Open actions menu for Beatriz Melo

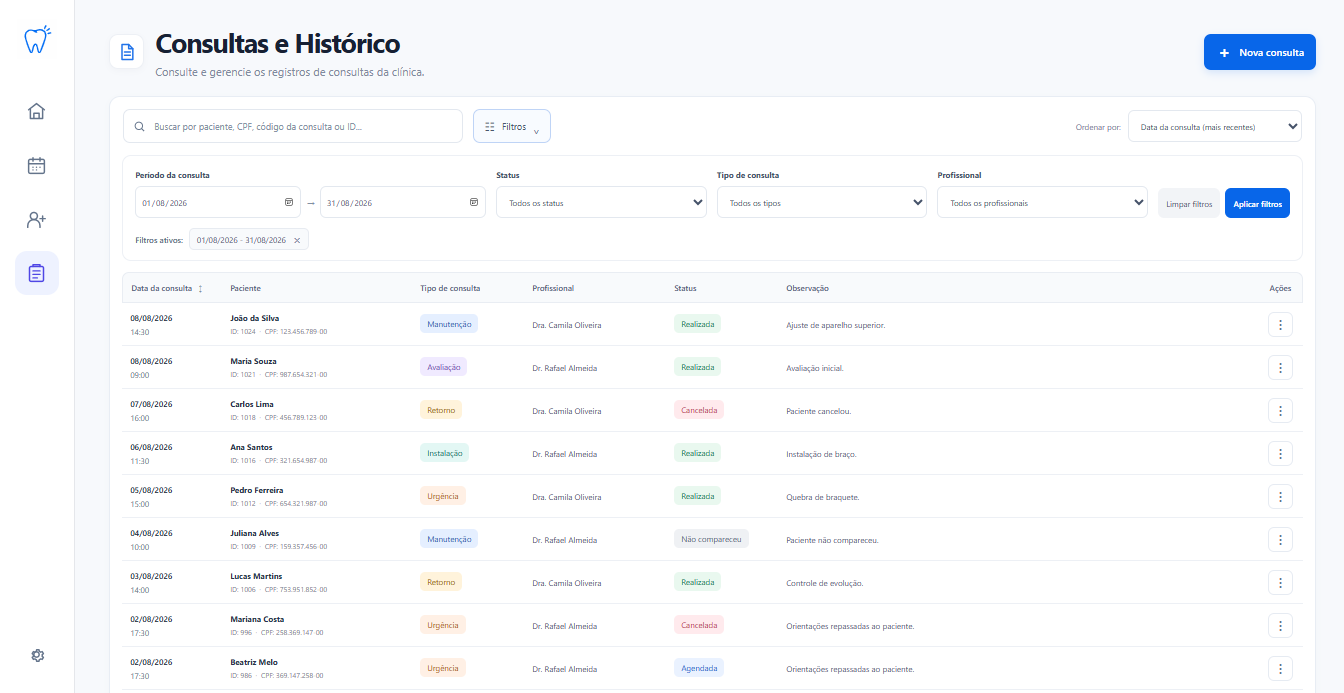pyautogui.click(x=1280, y=669)
